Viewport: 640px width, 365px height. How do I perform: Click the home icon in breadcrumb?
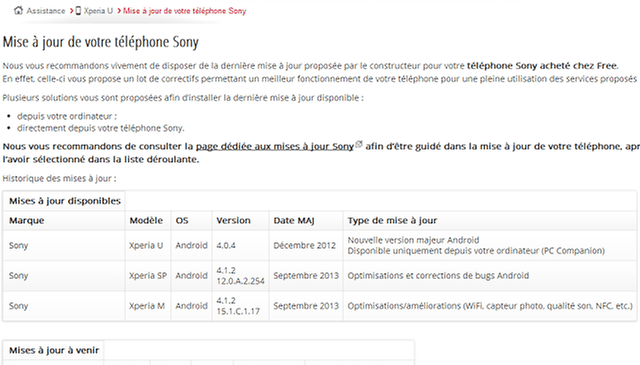coord(18,11)
